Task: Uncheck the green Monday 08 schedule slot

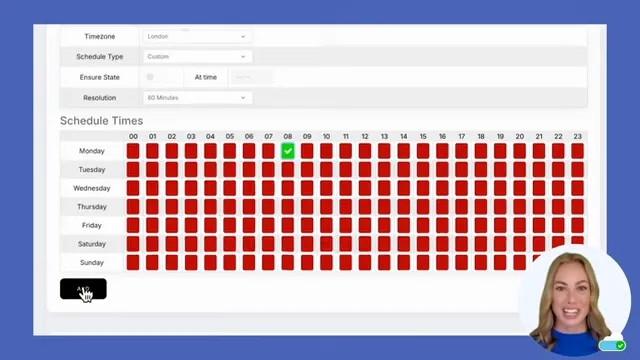Action: (288, 151)
